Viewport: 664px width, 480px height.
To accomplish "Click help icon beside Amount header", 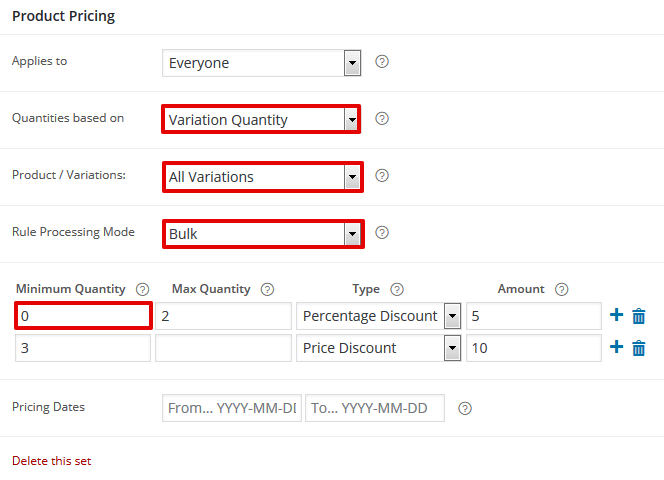I will (562, 289).
